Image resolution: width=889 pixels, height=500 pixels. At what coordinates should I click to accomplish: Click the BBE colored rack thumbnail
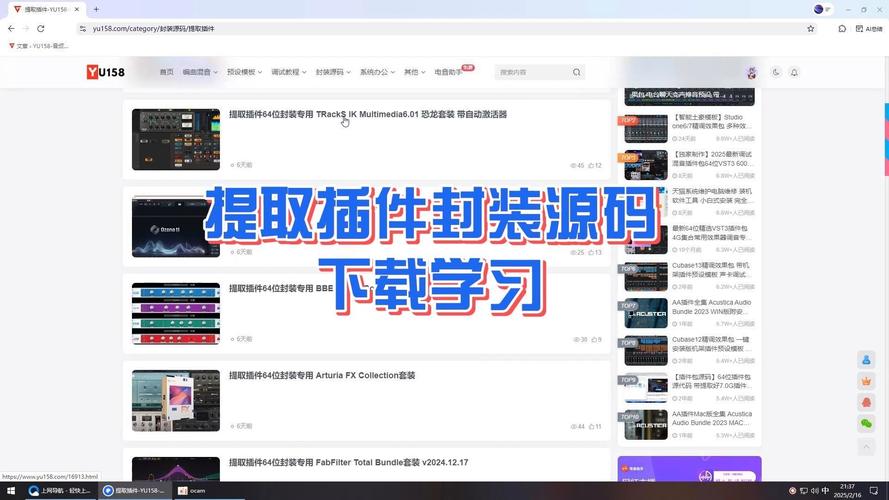[176, 313]
